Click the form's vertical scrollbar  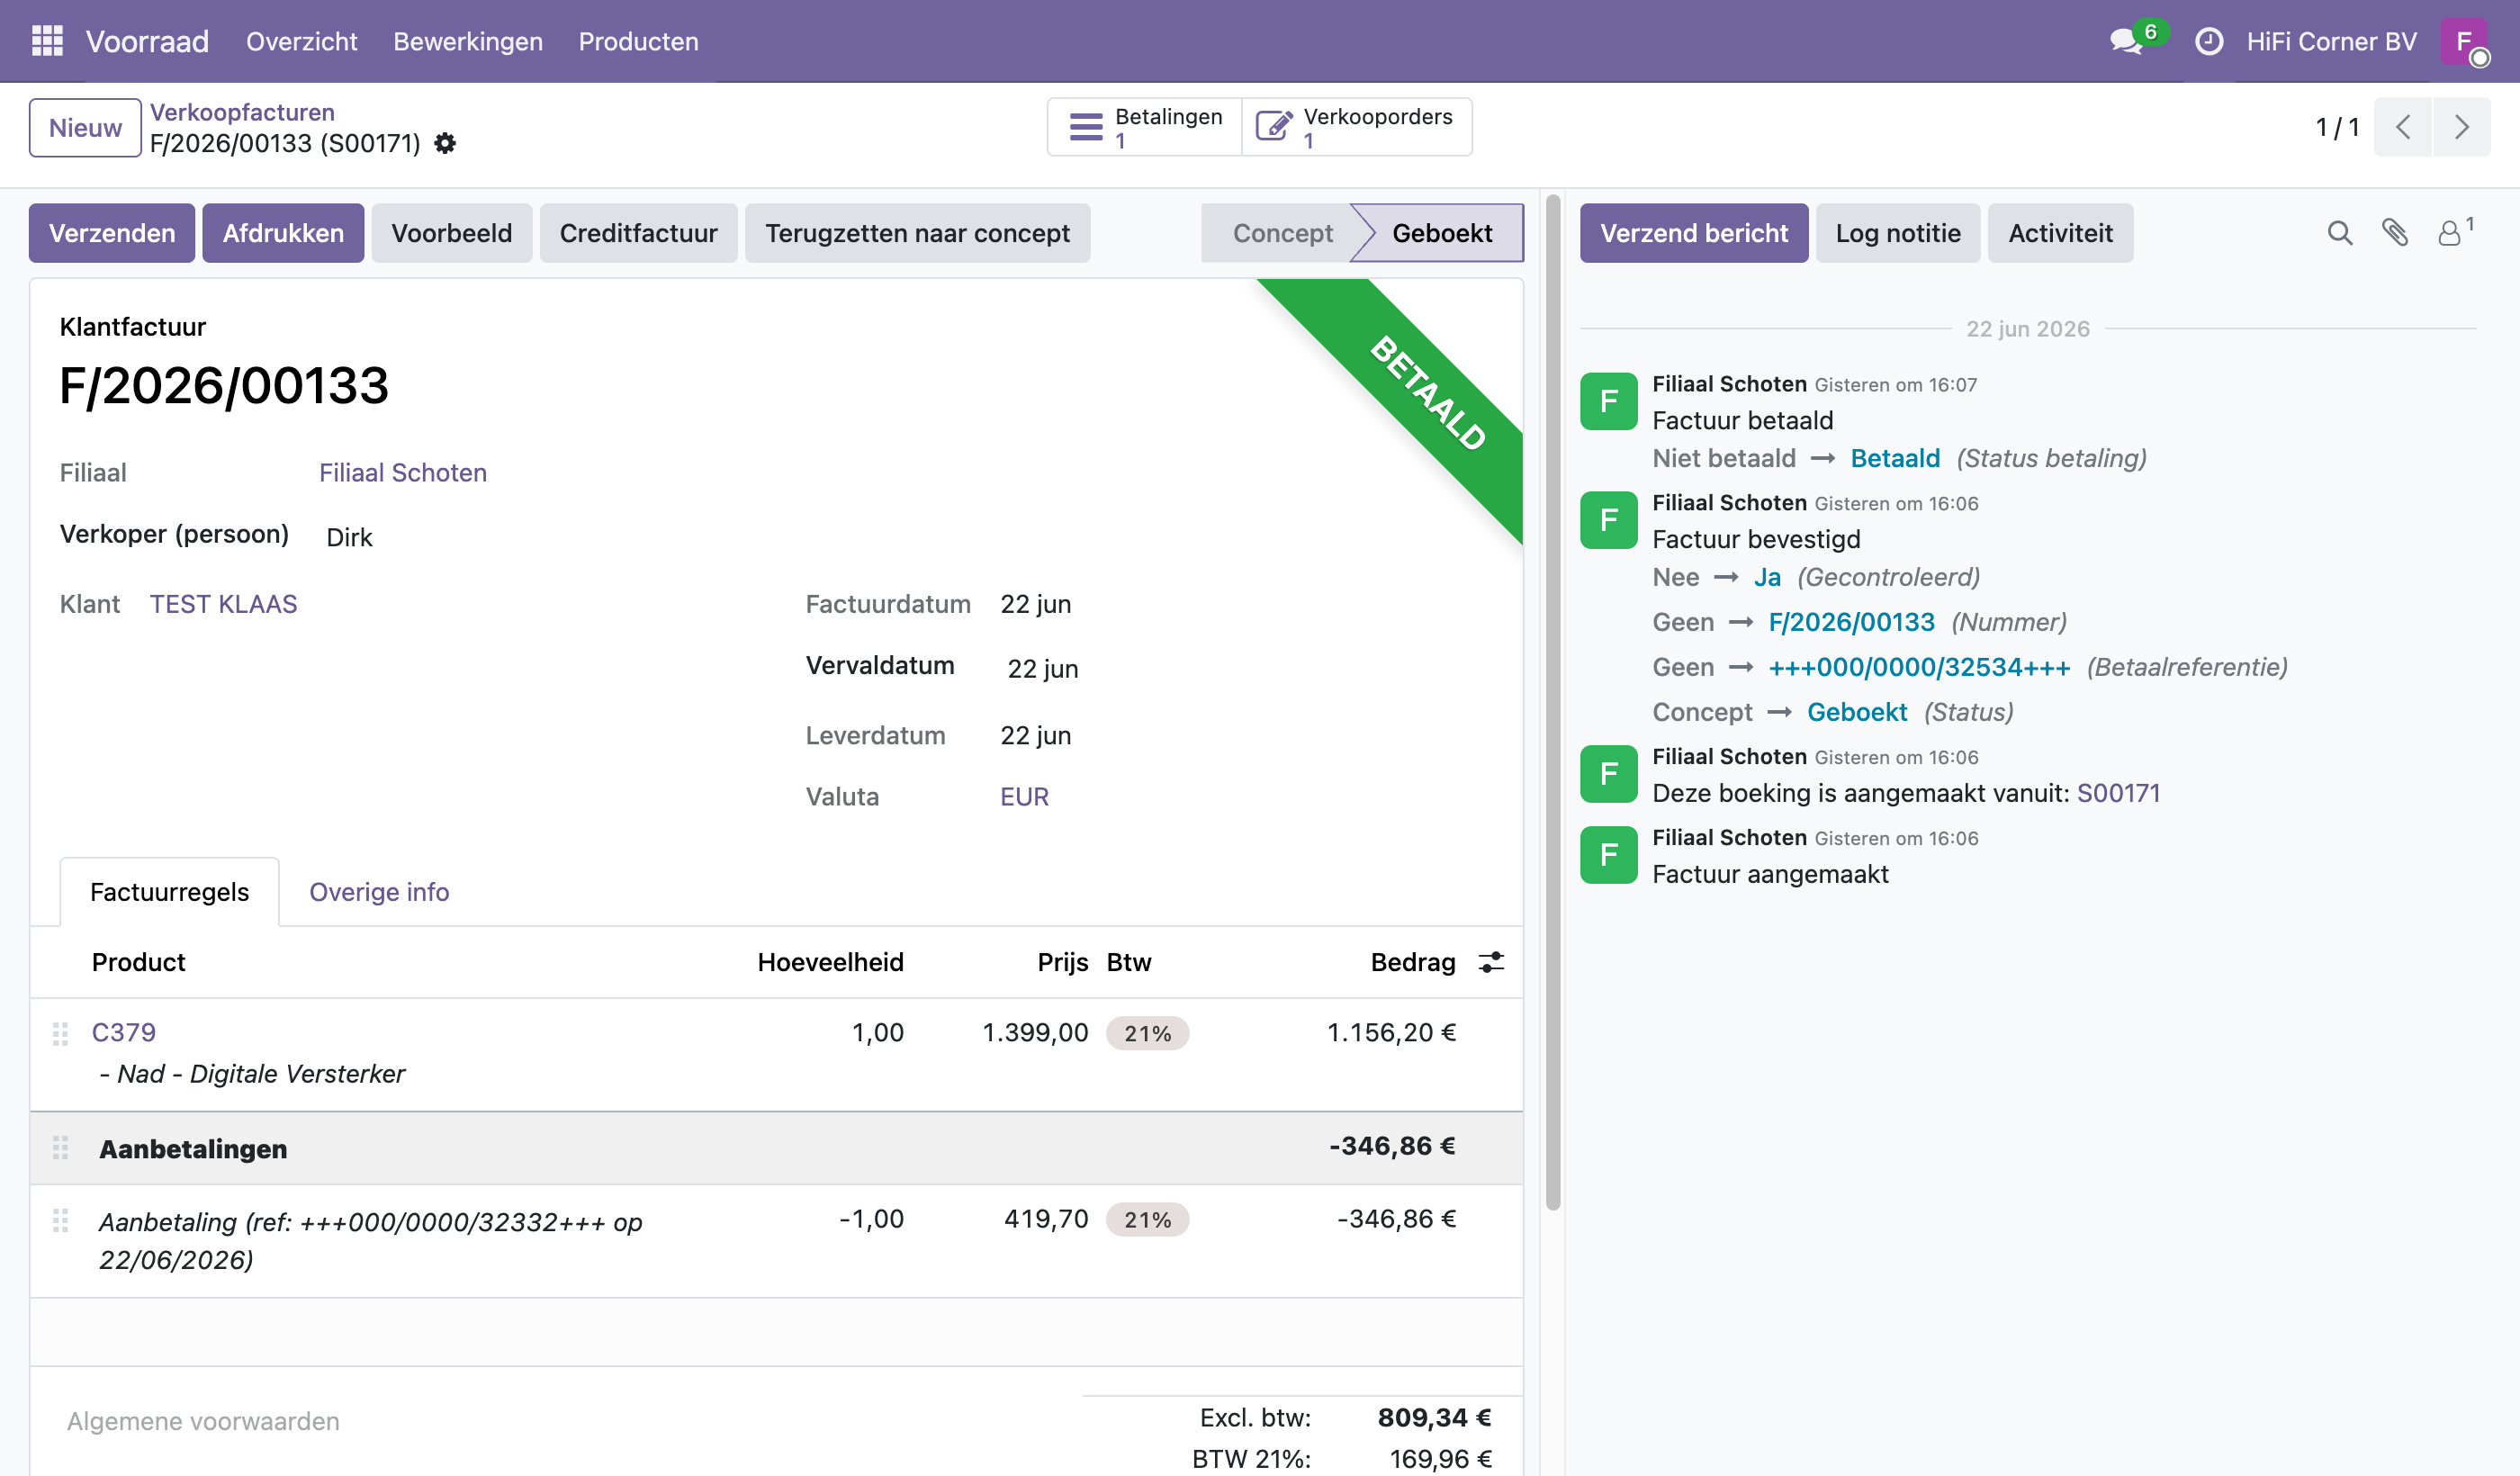[x=1552, y=700]
